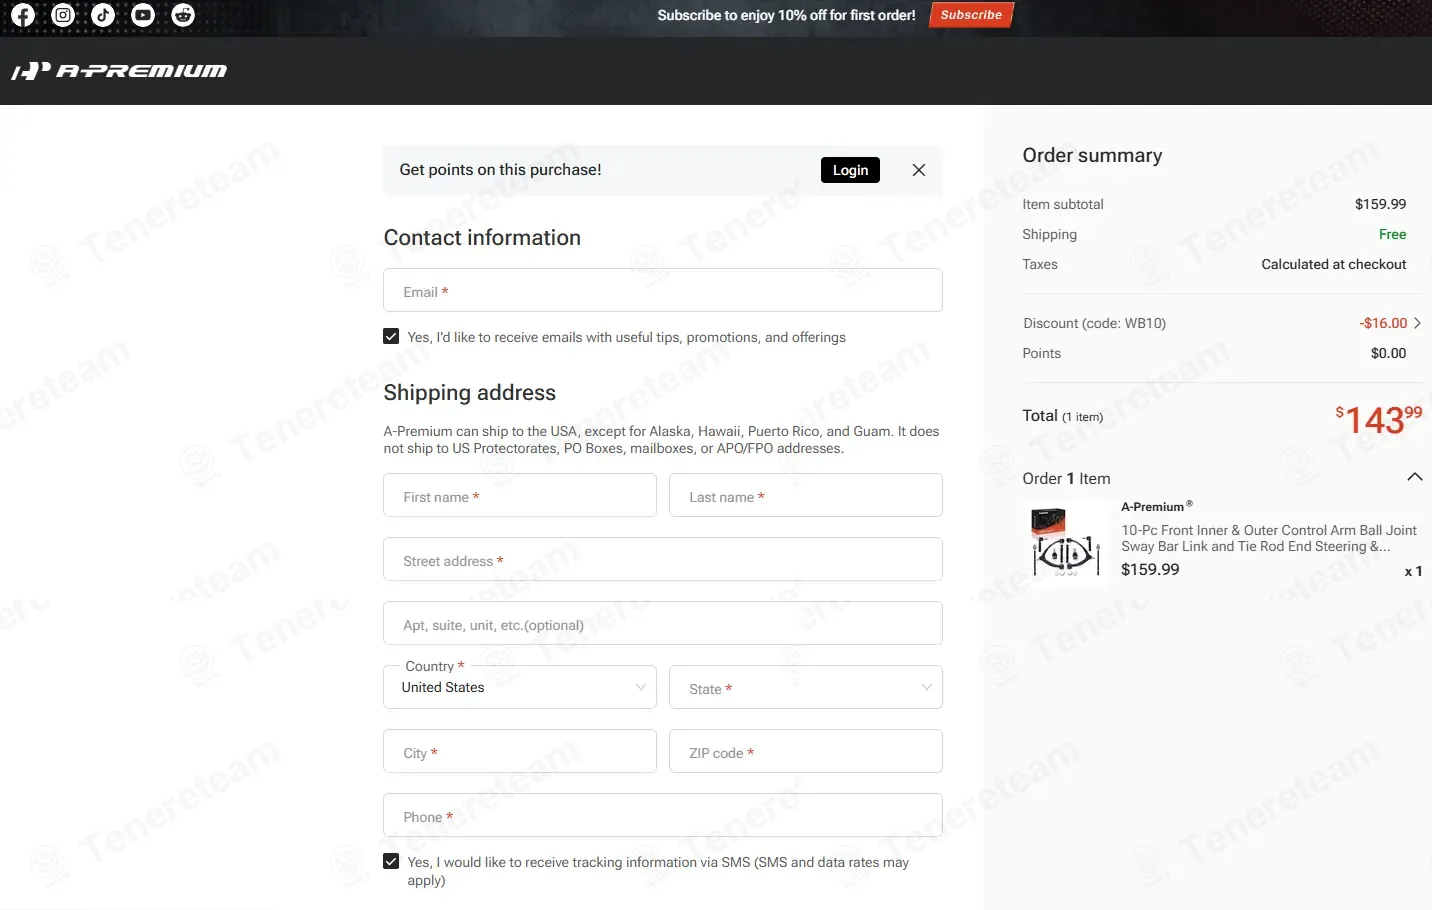Click the Last name field
This screenshot has width=1432, height=910.
806,495
